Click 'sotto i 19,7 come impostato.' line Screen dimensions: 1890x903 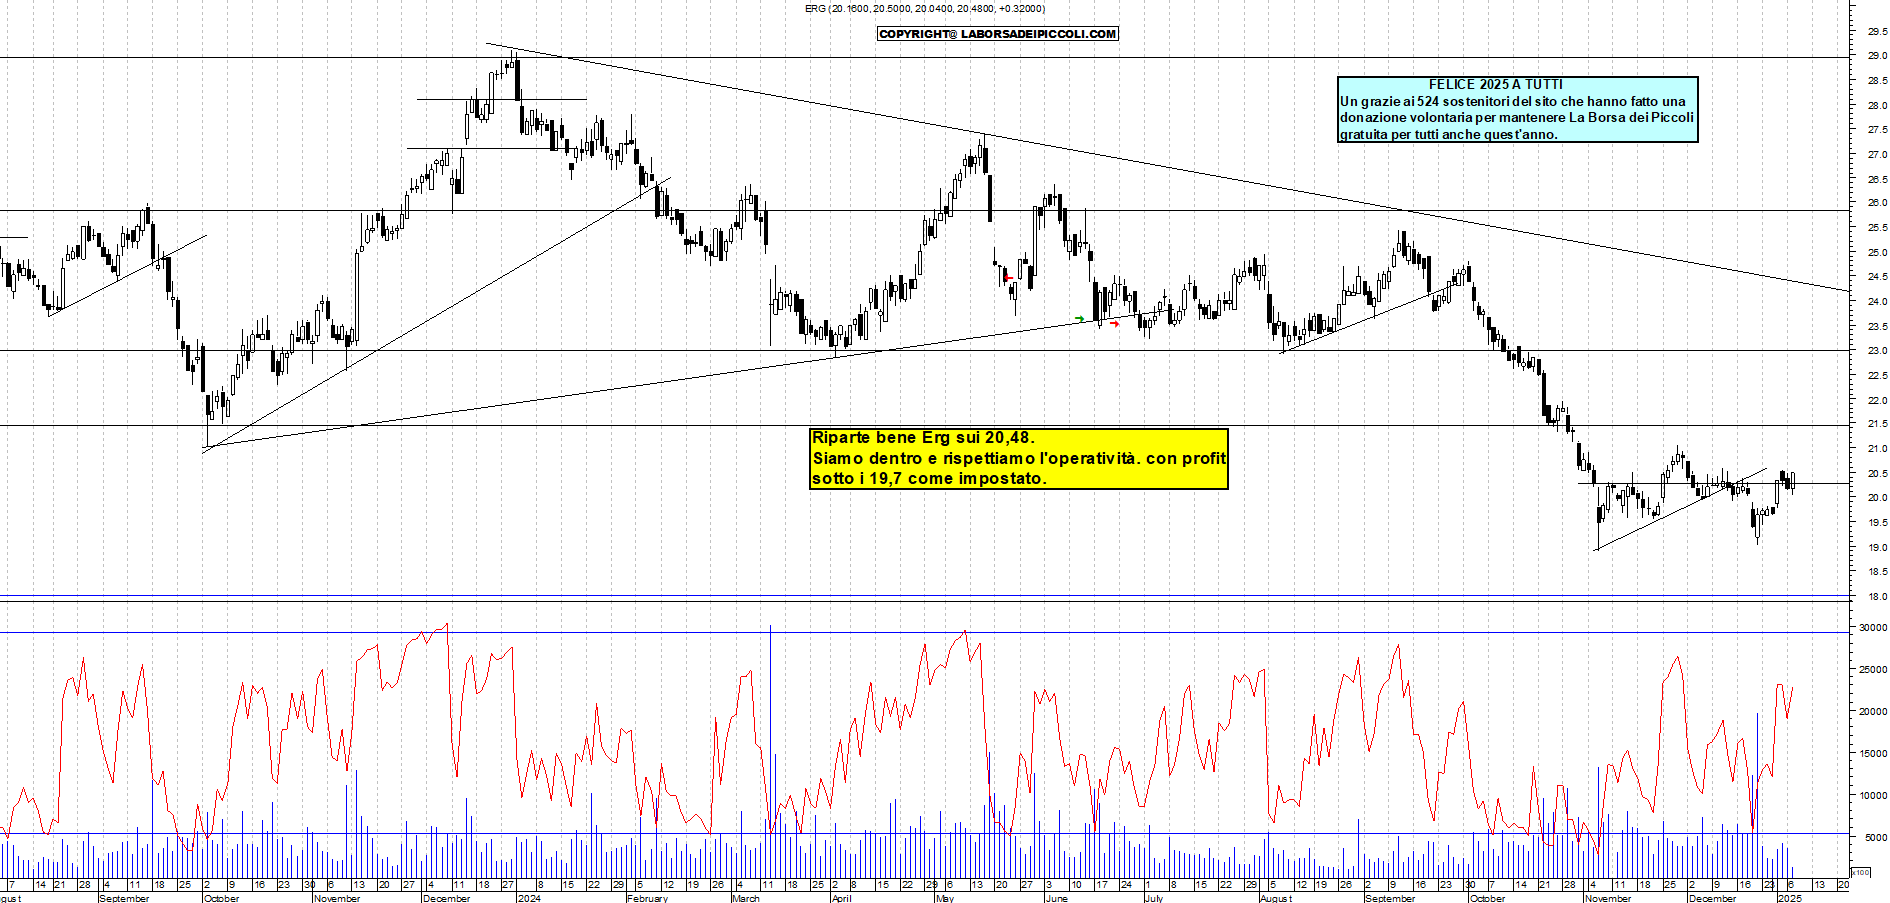tap(929, 478)
